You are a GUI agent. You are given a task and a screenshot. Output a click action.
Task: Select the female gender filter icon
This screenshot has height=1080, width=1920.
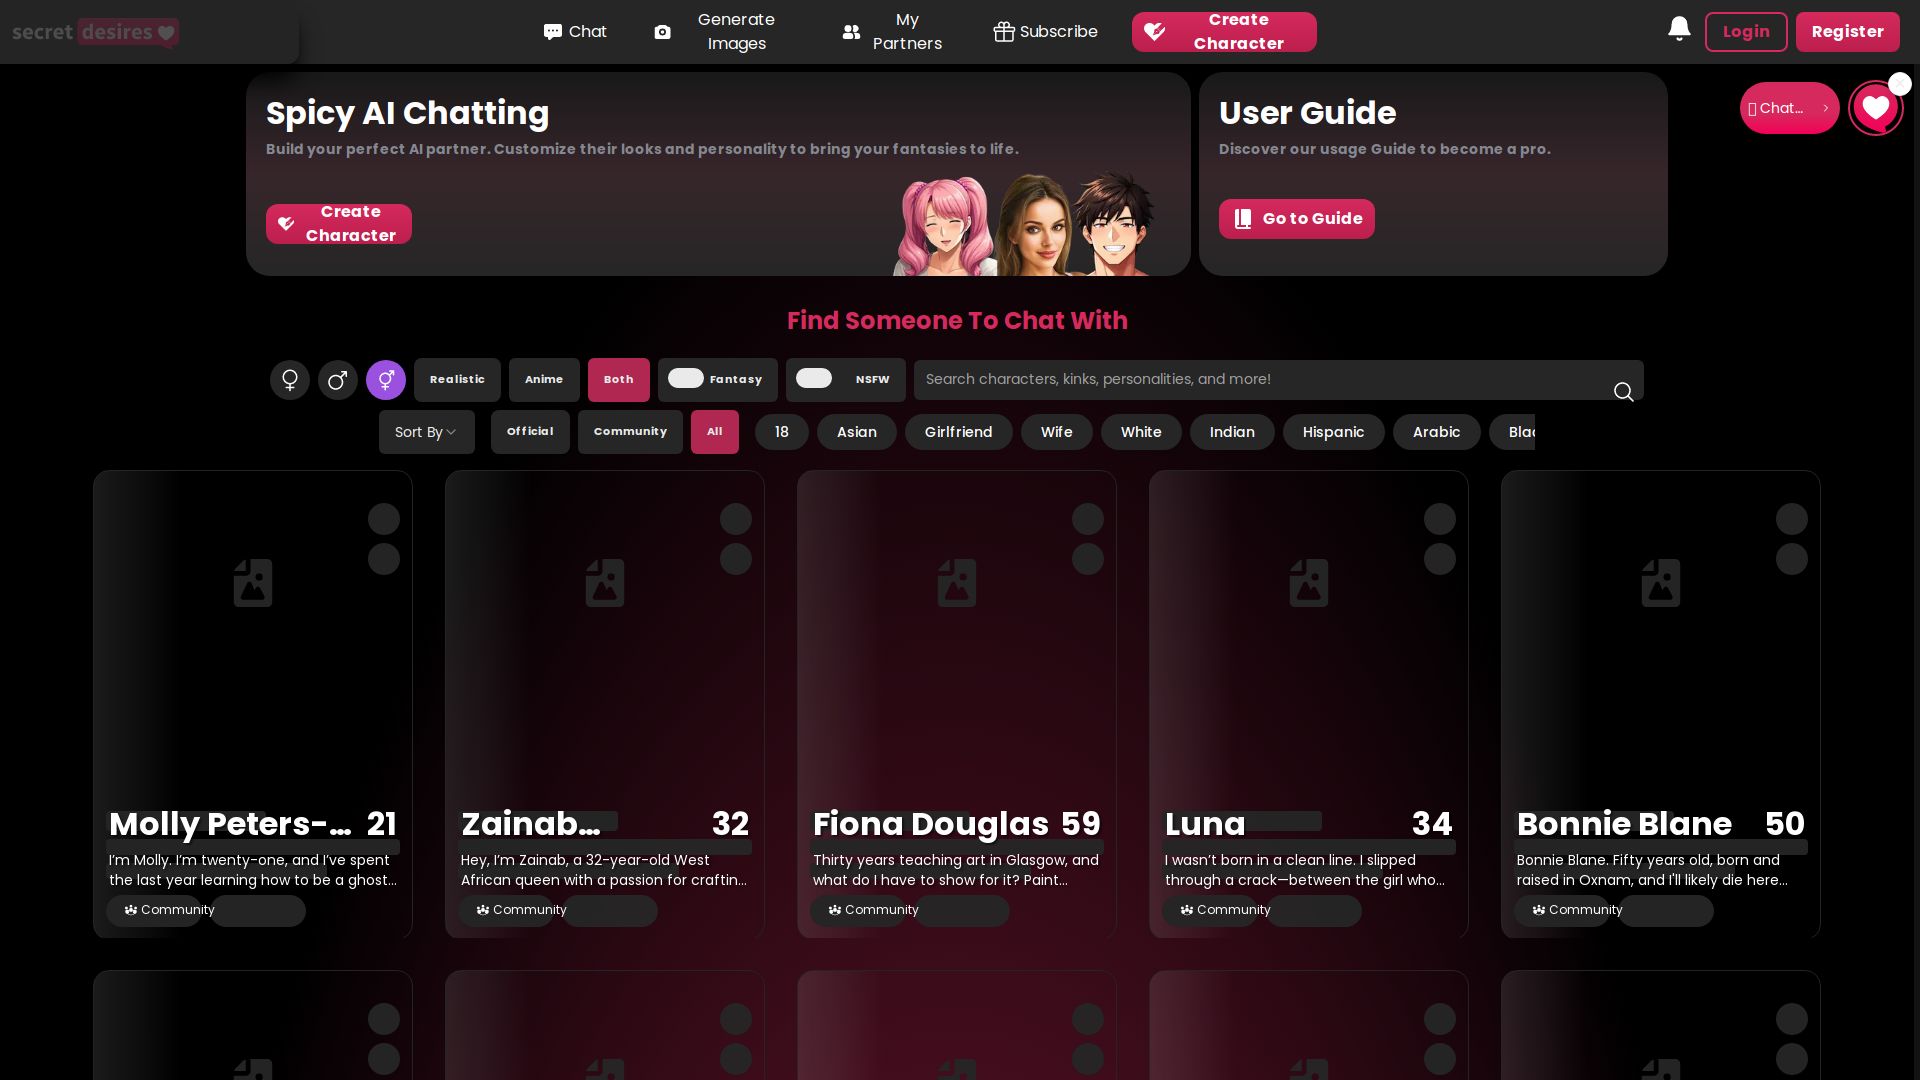pyautogui.click(x=290, y=380)
